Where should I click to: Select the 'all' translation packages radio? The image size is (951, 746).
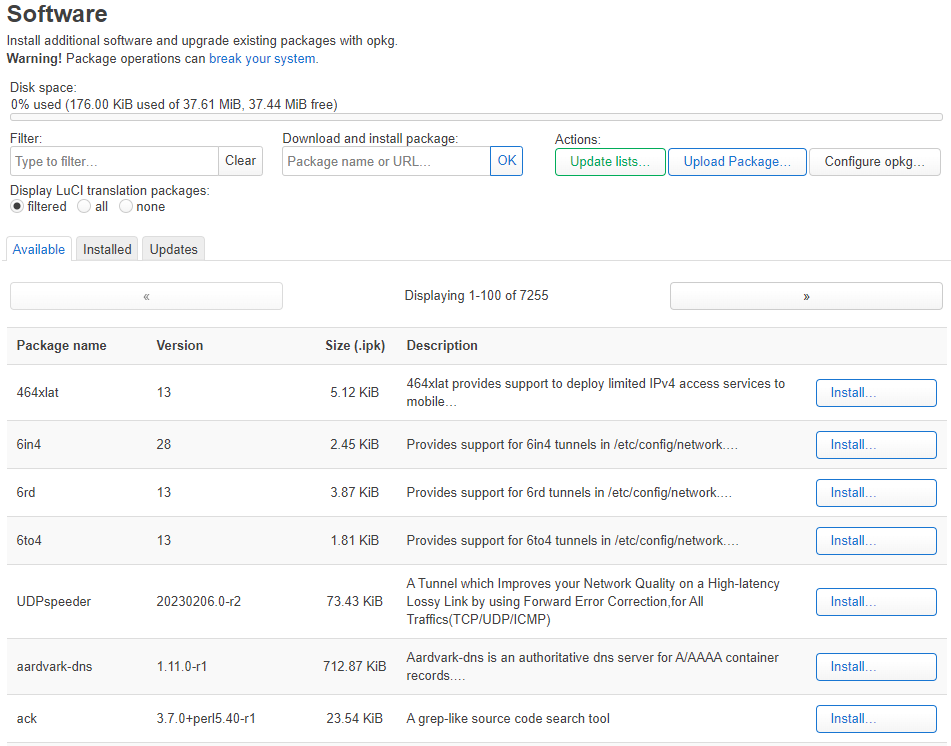pyautogui.click(x=84, y=206)
